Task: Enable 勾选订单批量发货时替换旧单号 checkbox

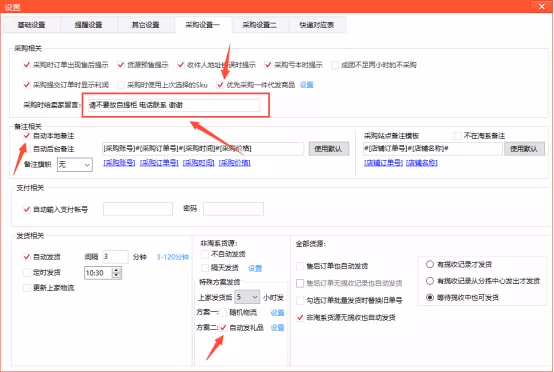Action: pyautogui.click(x=300, y=301)
